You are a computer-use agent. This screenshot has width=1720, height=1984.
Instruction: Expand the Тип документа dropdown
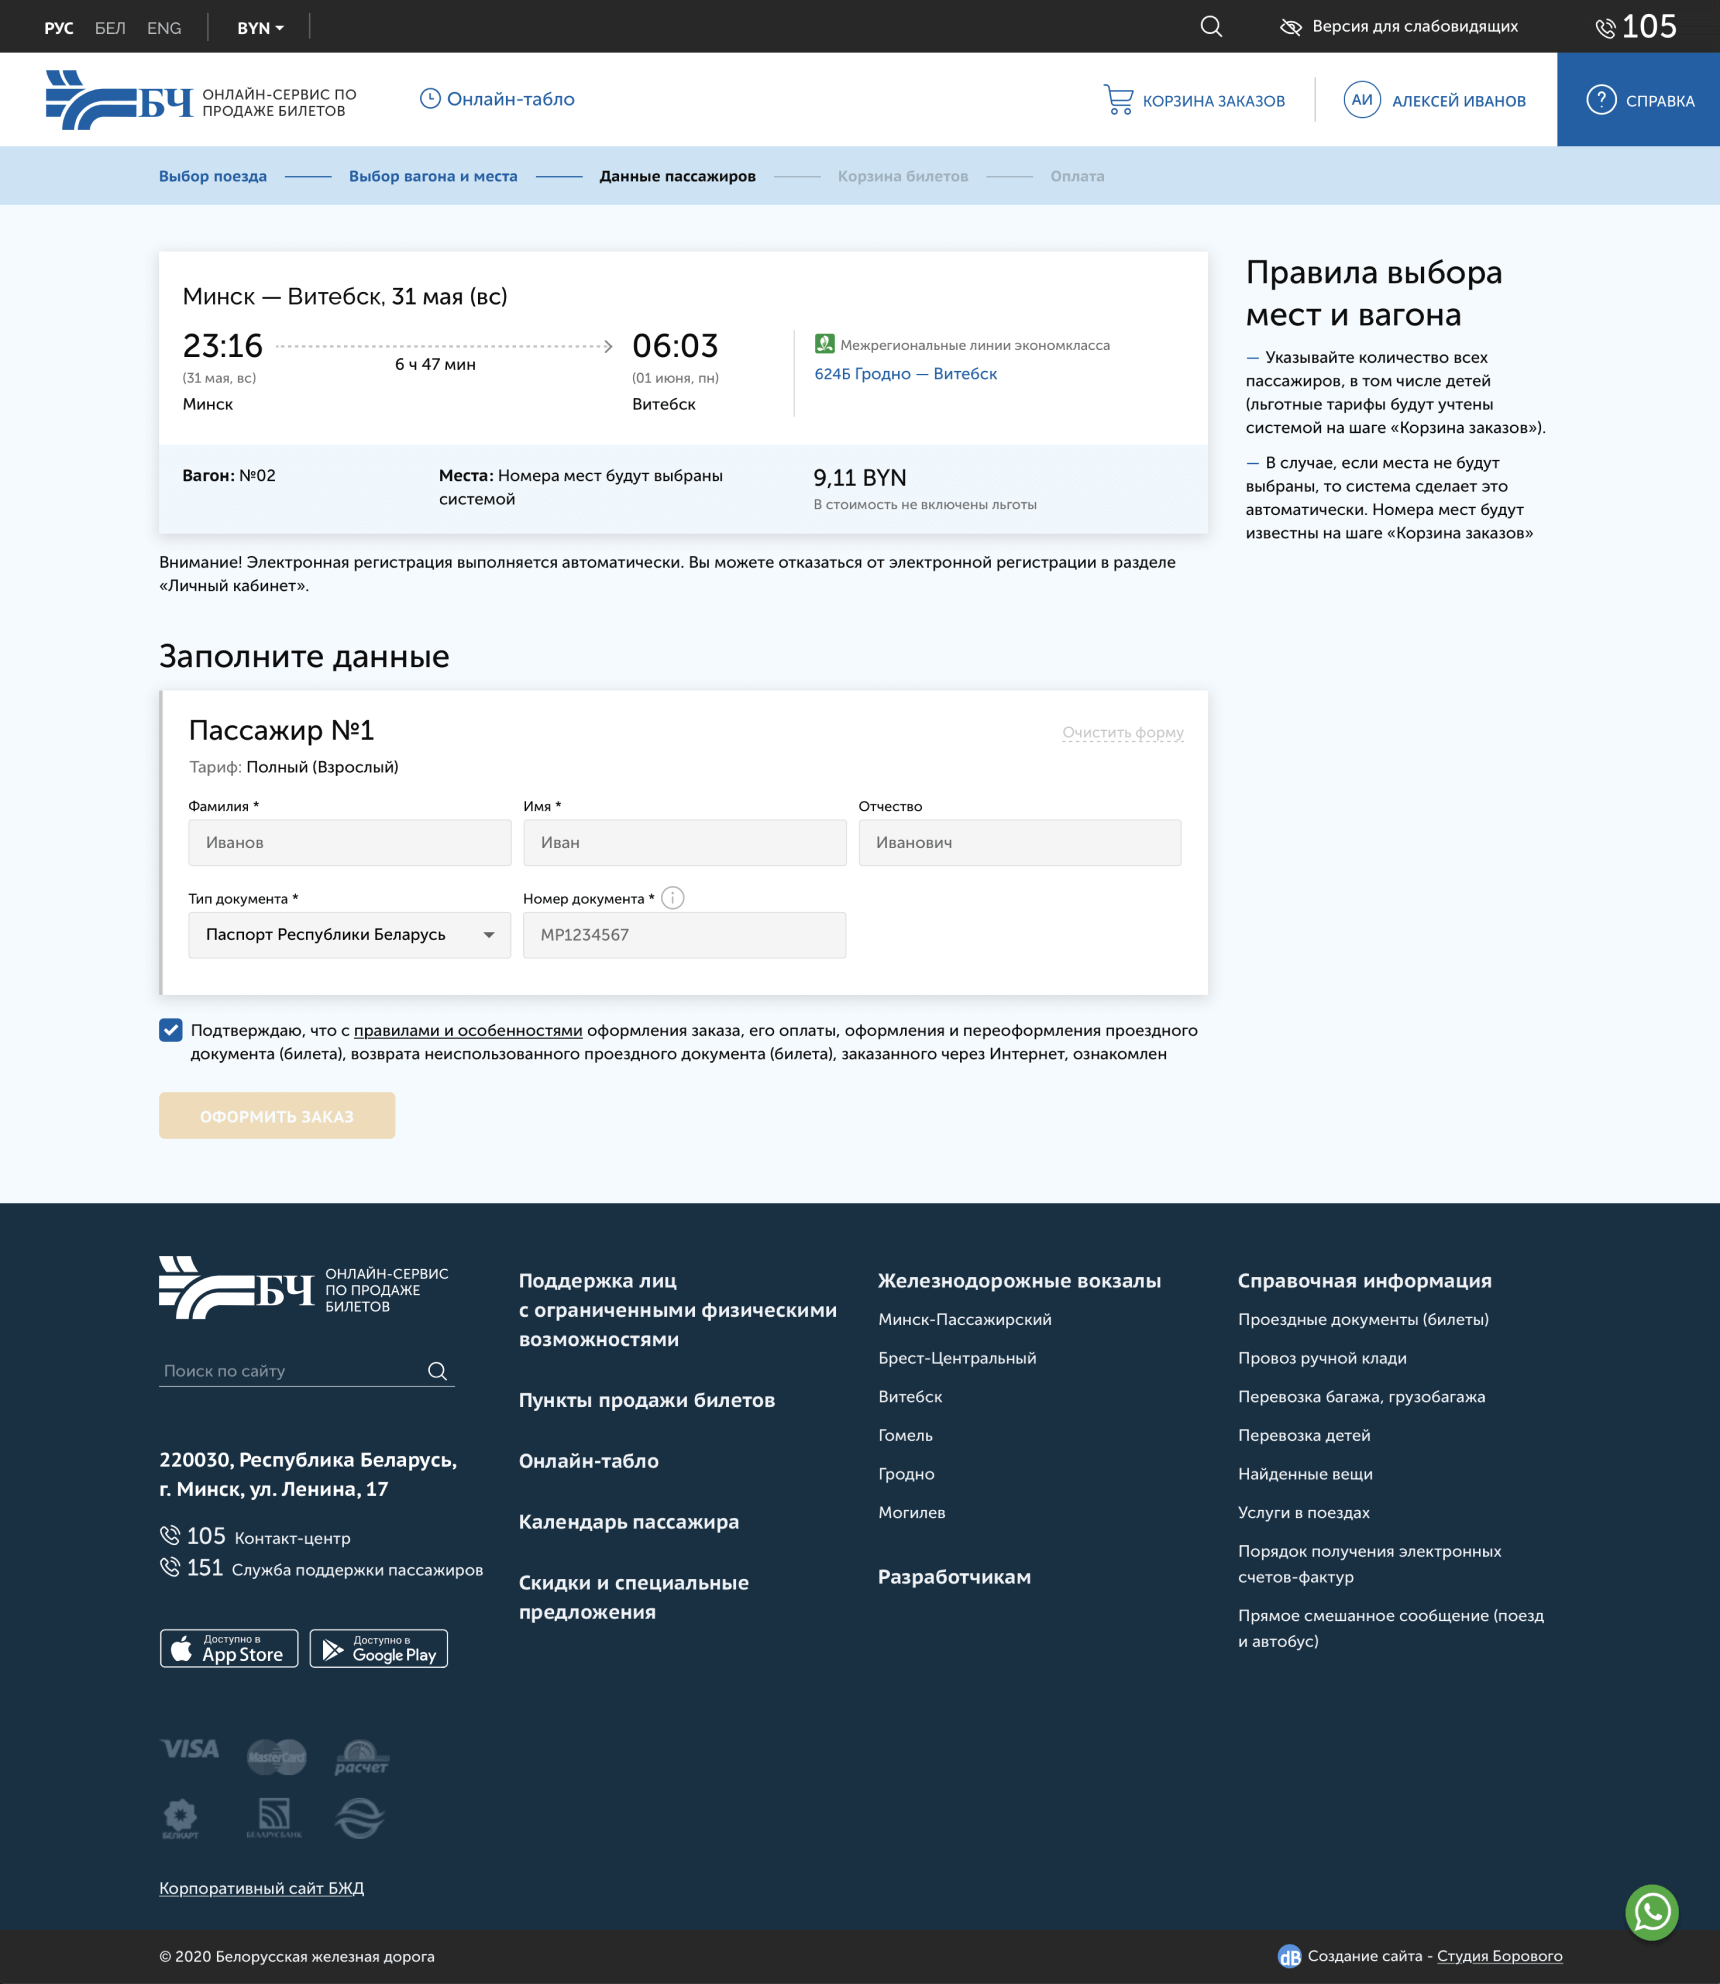pos(349,935)
